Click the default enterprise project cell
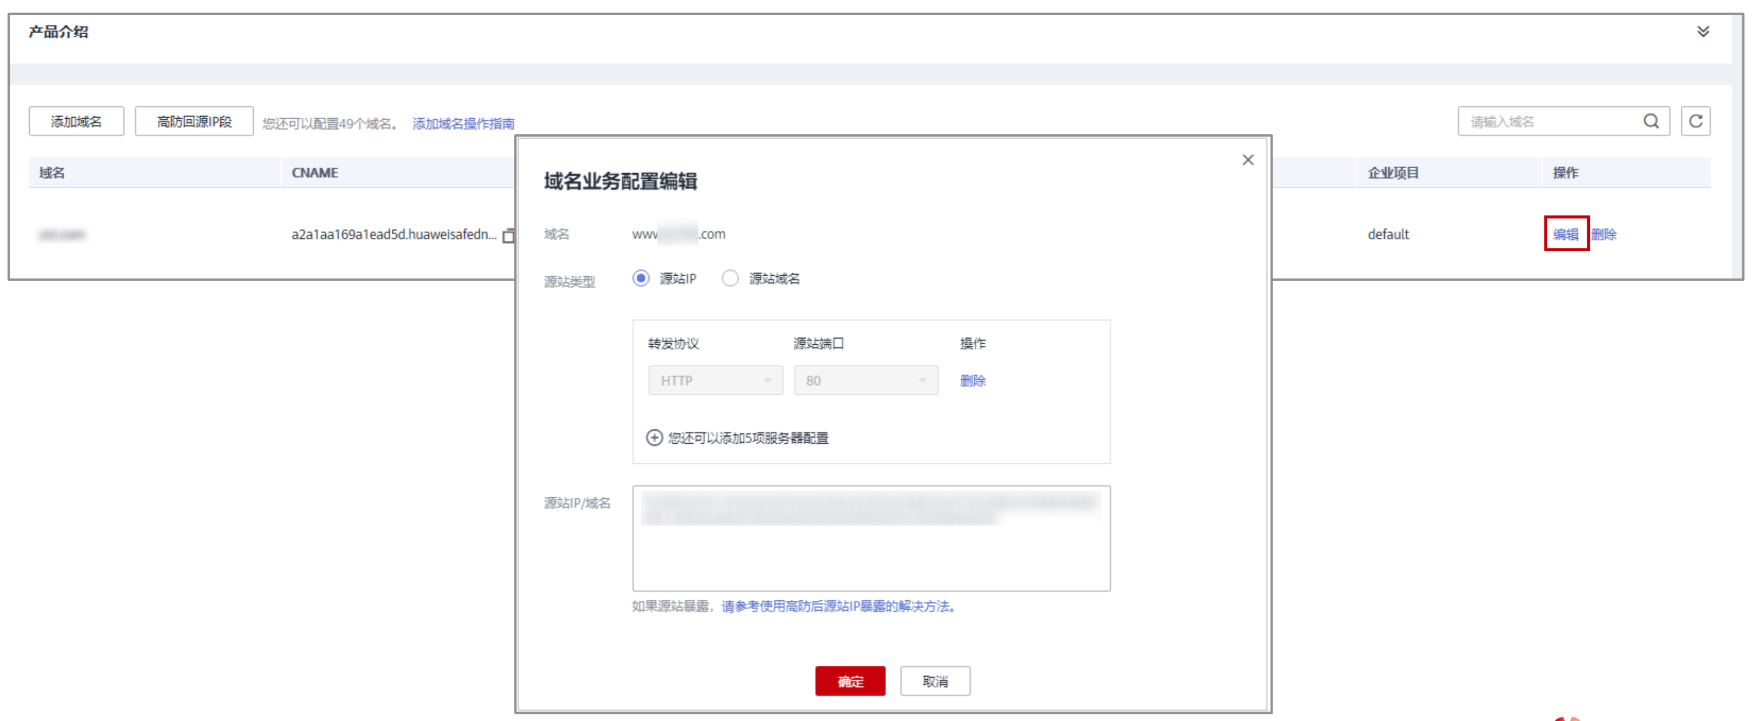The width and height of the screenshot is (1752, 721). [x=1388, y=234]
